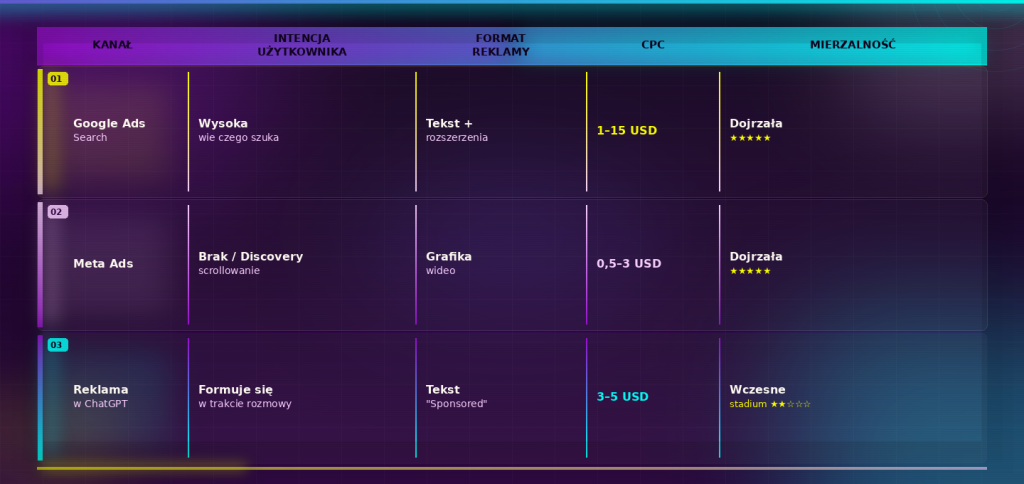The image size is (1024, 484).
Task: Click the 'Brak / Discovery' intent cell
Action: 251,257
